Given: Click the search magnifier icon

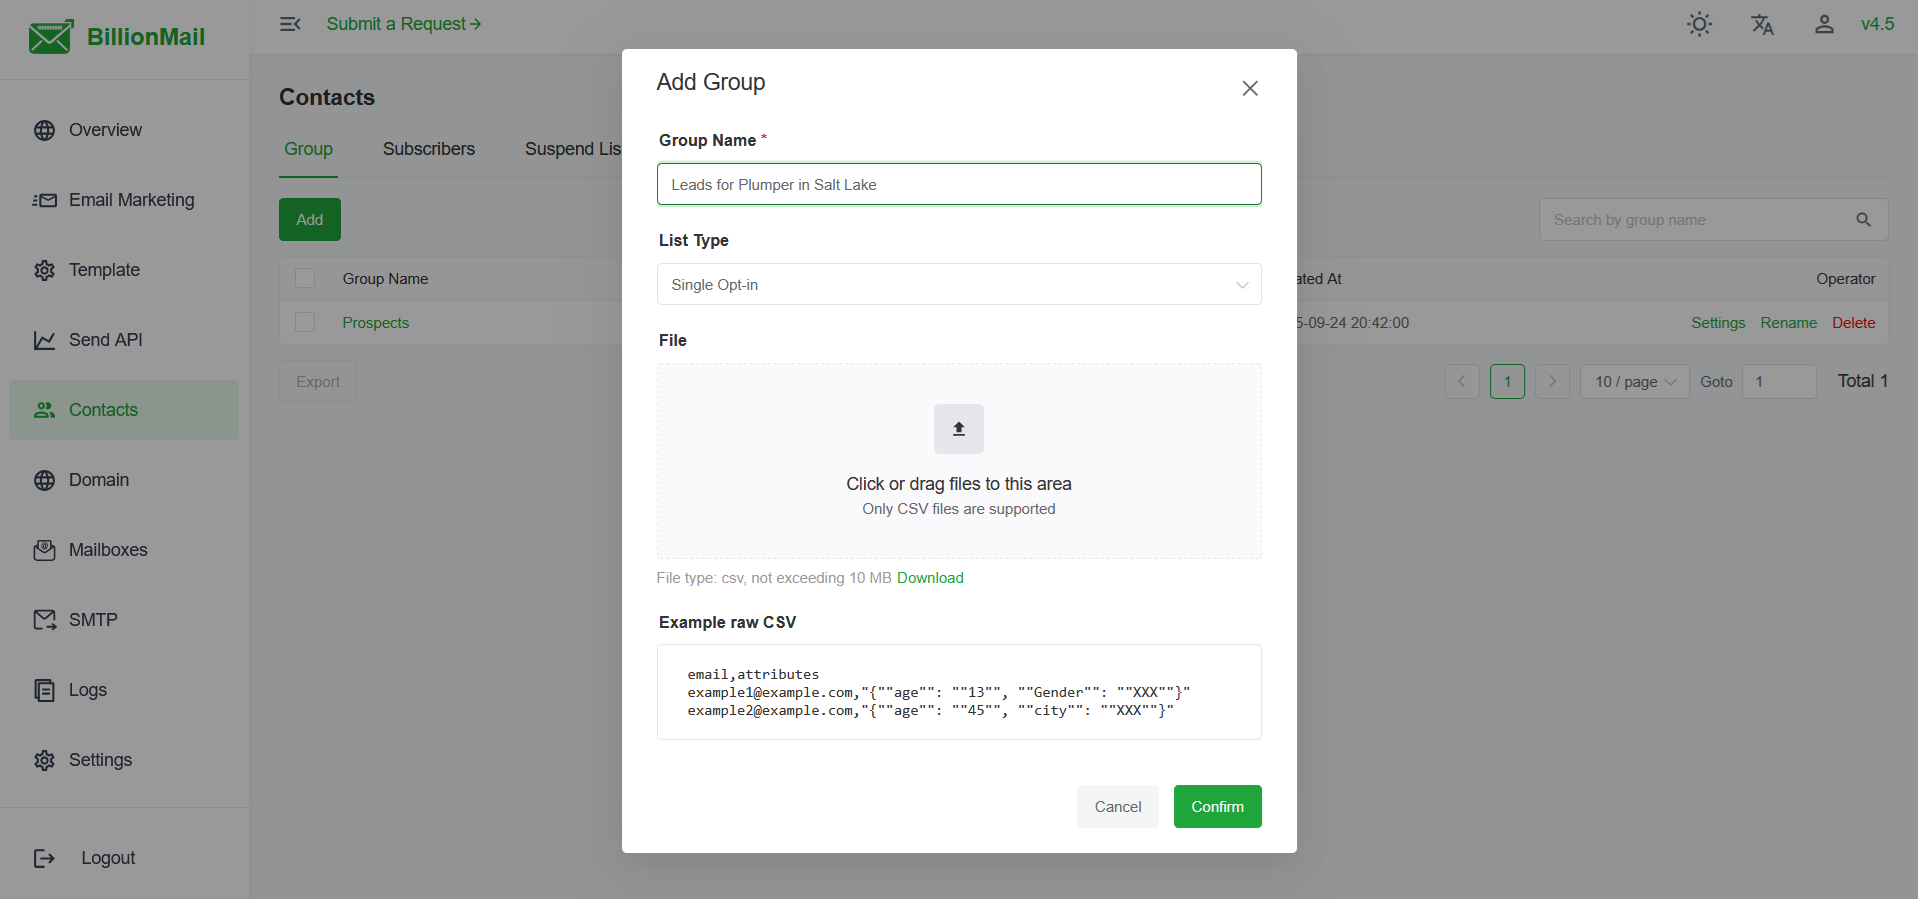Looking at the screenshot, I should (1863, 220).
